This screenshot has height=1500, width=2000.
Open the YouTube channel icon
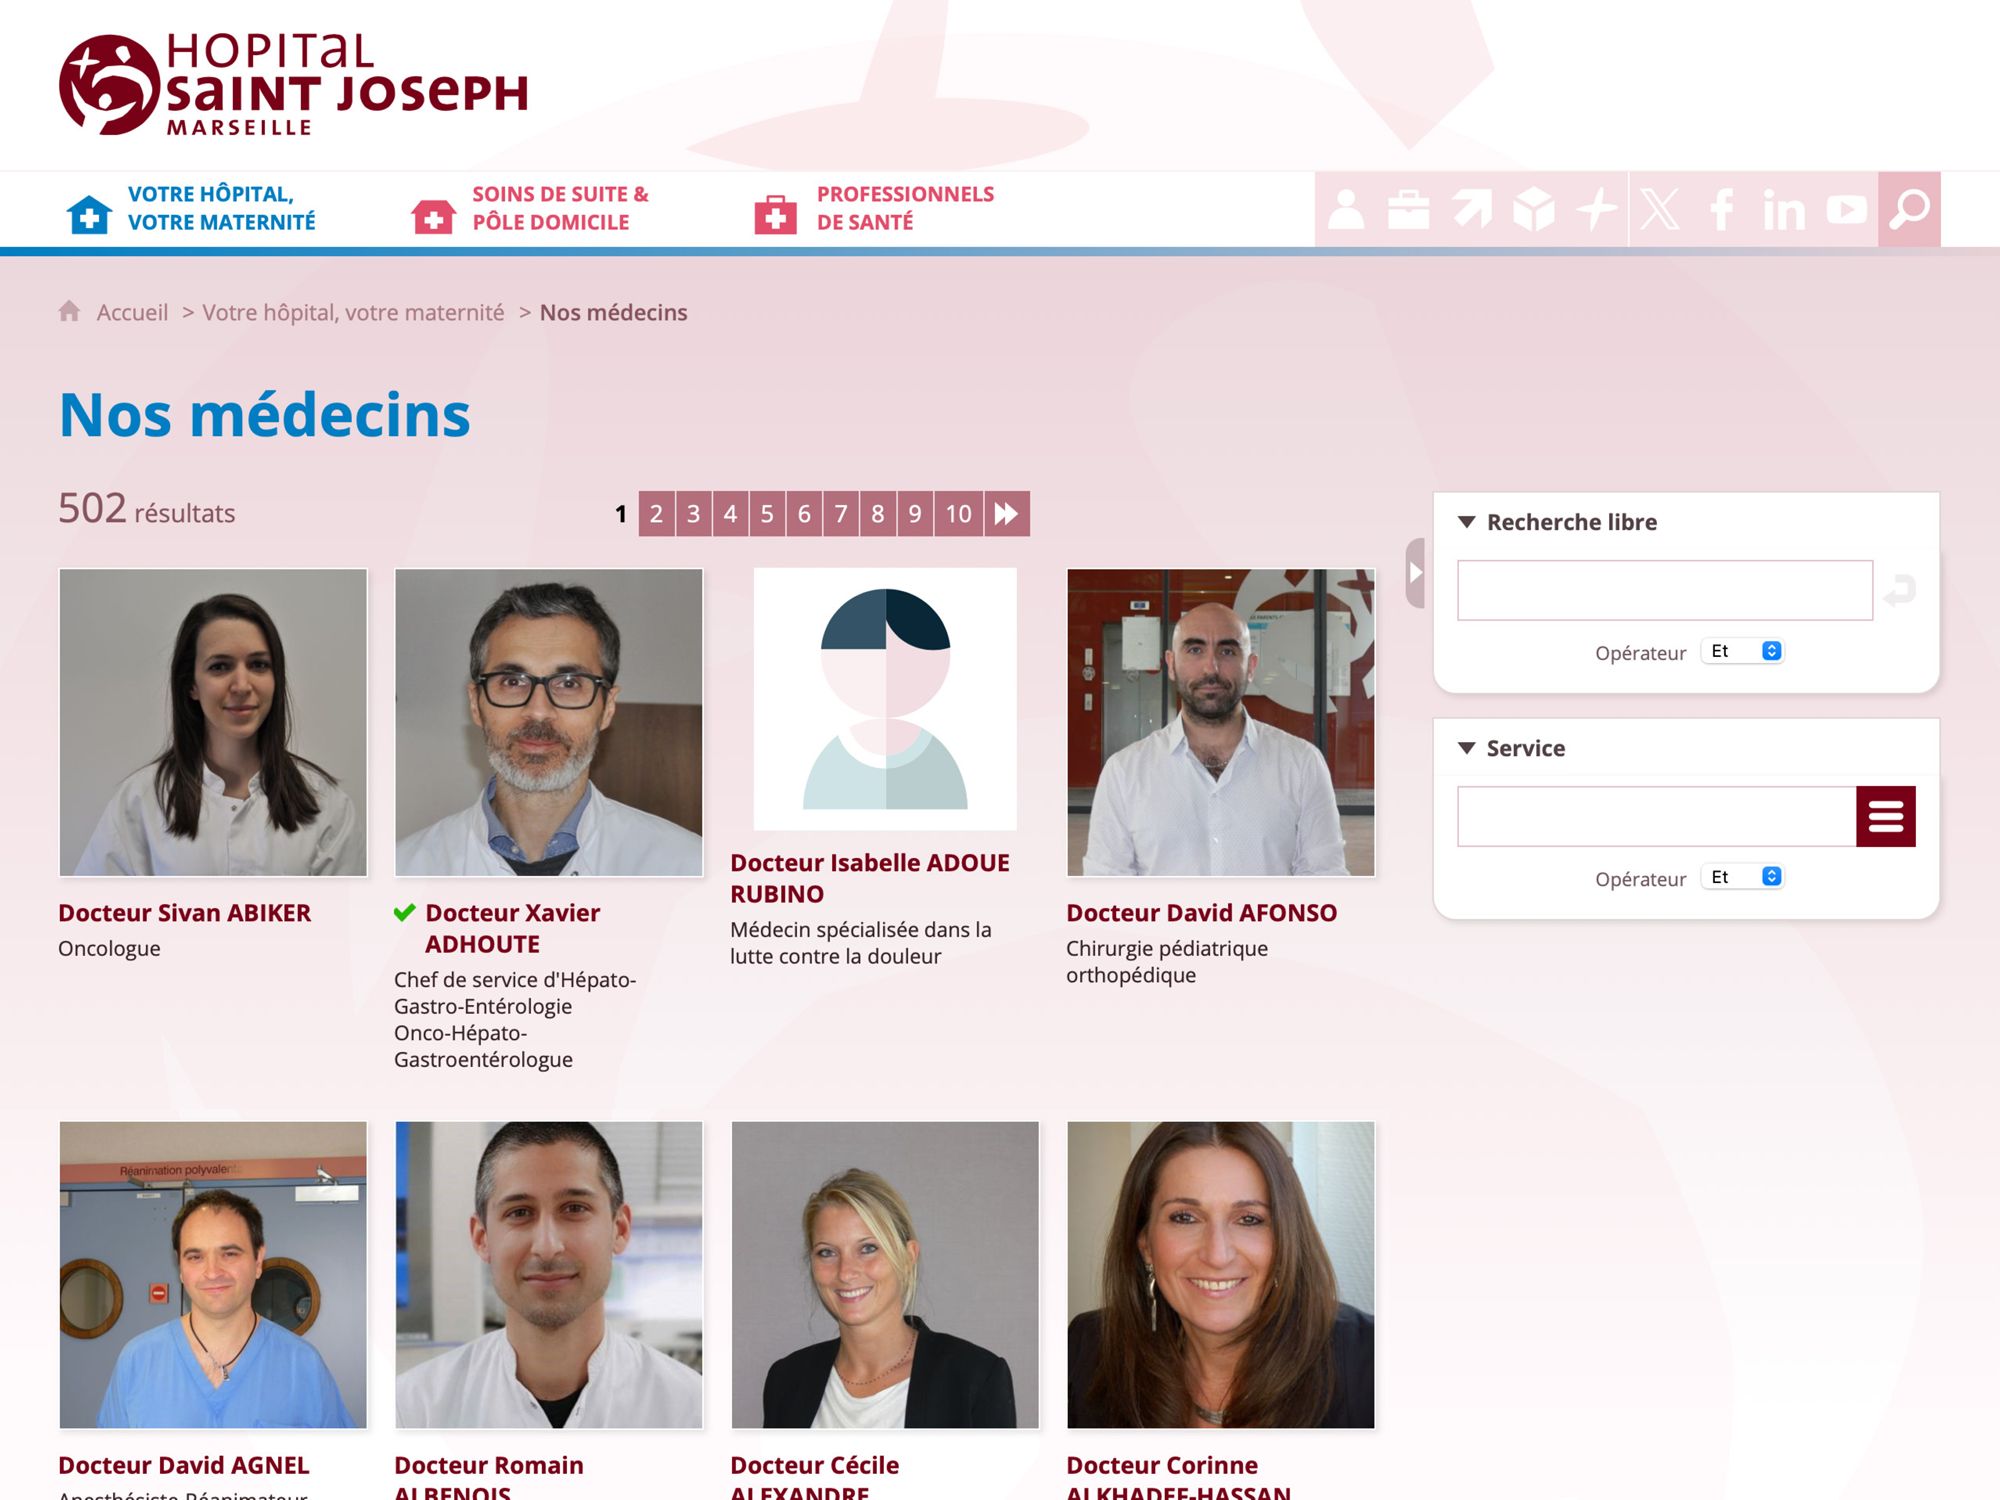pos(1846,210)
